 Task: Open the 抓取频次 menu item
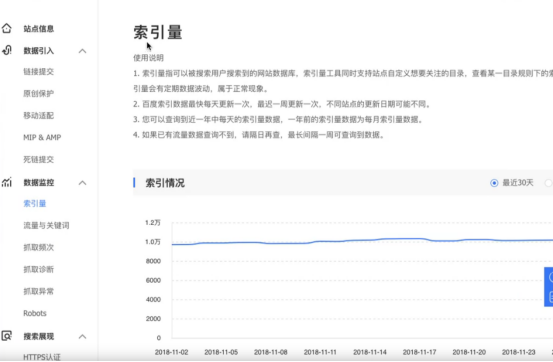point(38,247)
